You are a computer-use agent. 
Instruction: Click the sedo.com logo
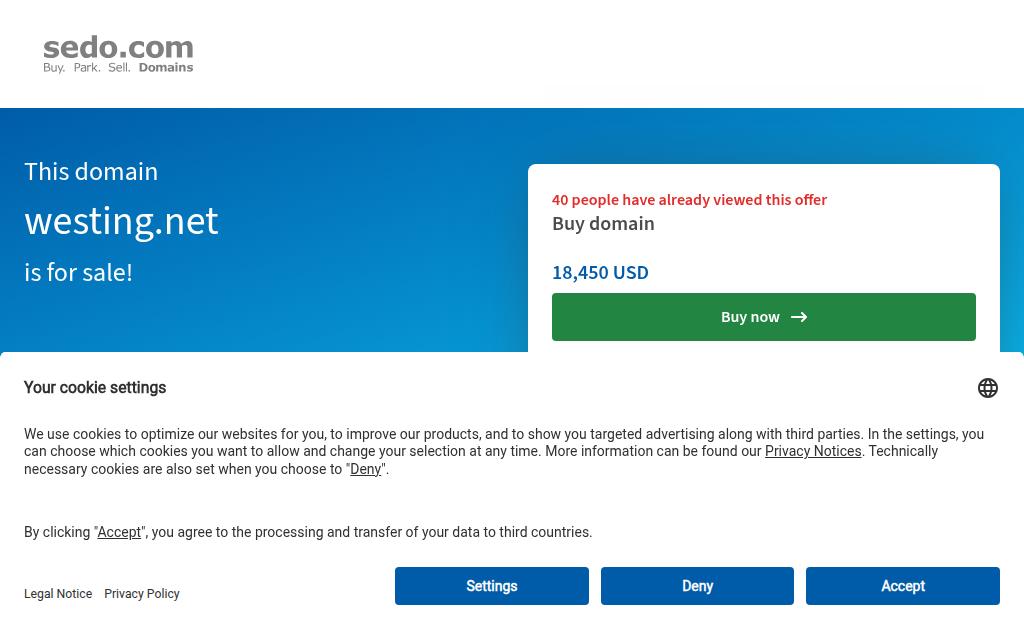[x=118, y=55]
